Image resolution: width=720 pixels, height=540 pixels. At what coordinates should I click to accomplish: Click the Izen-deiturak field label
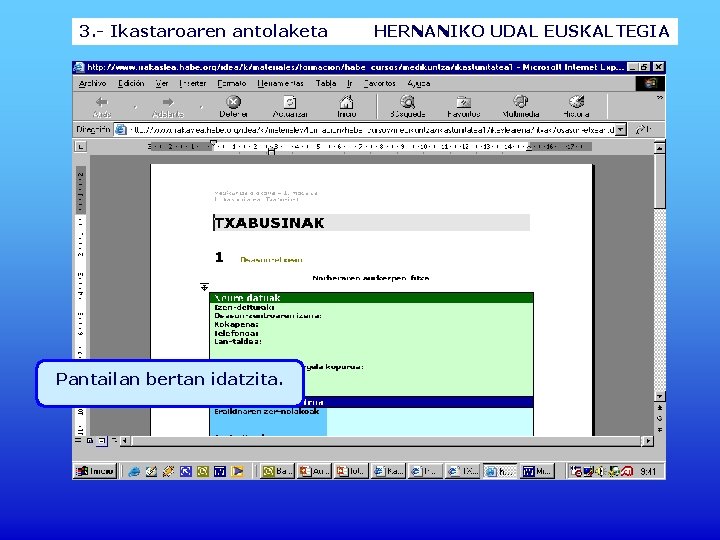click(x=244, y=307)
